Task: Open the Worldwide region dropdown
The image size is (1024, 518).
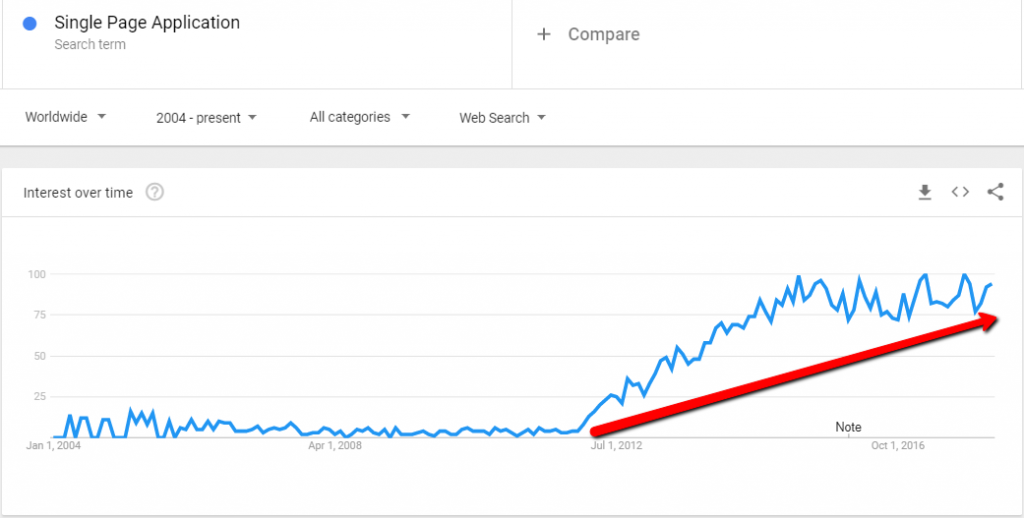Action: (x=65, y=117)
